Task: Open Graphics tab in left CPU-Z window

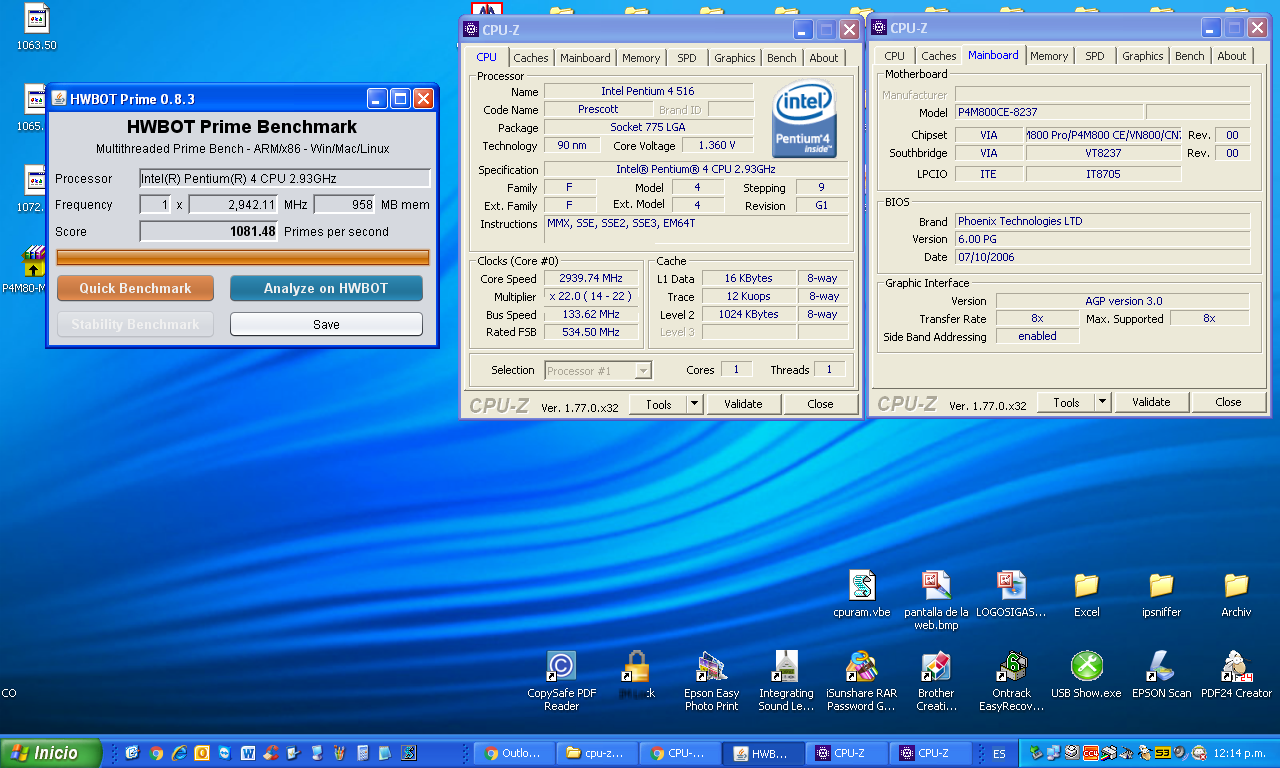Action: [735, 58]
